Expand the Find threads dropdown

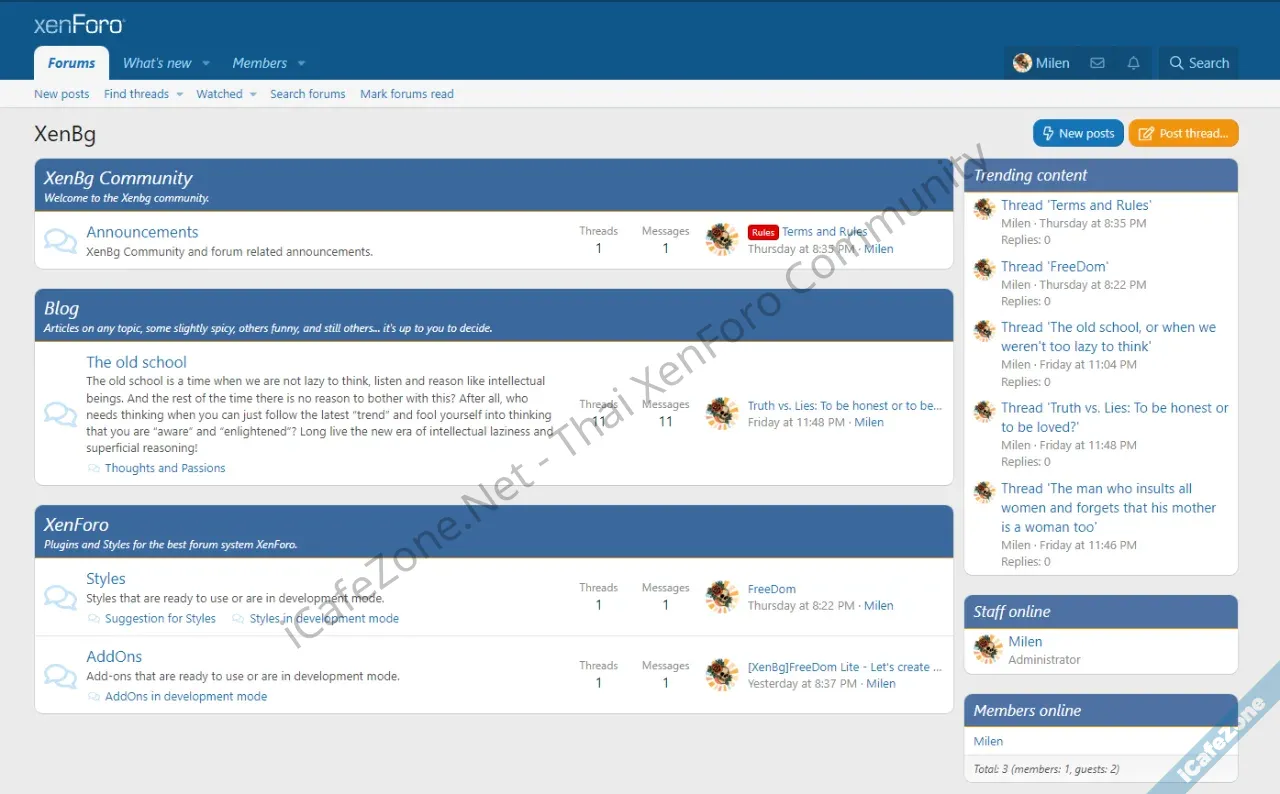coord(180,94)
